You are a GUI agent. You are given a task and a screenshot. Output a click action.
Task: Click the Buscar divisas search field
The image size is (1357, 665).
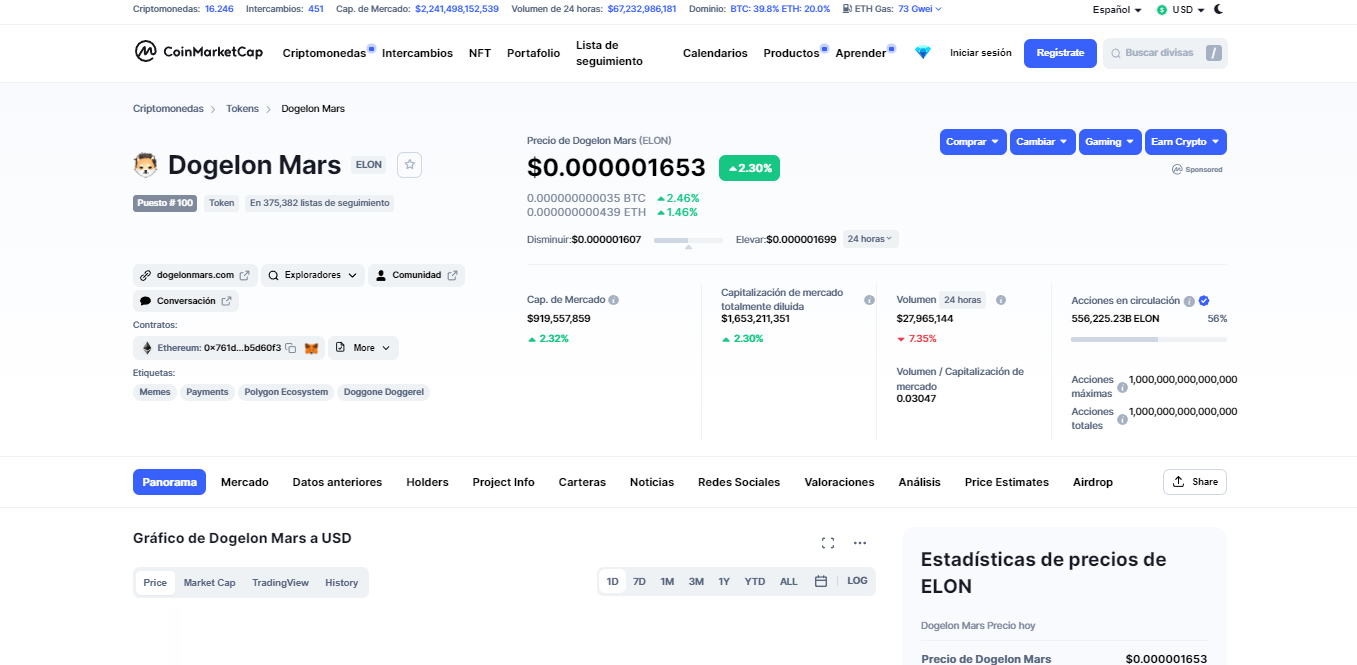click(x=1165, y=53)
